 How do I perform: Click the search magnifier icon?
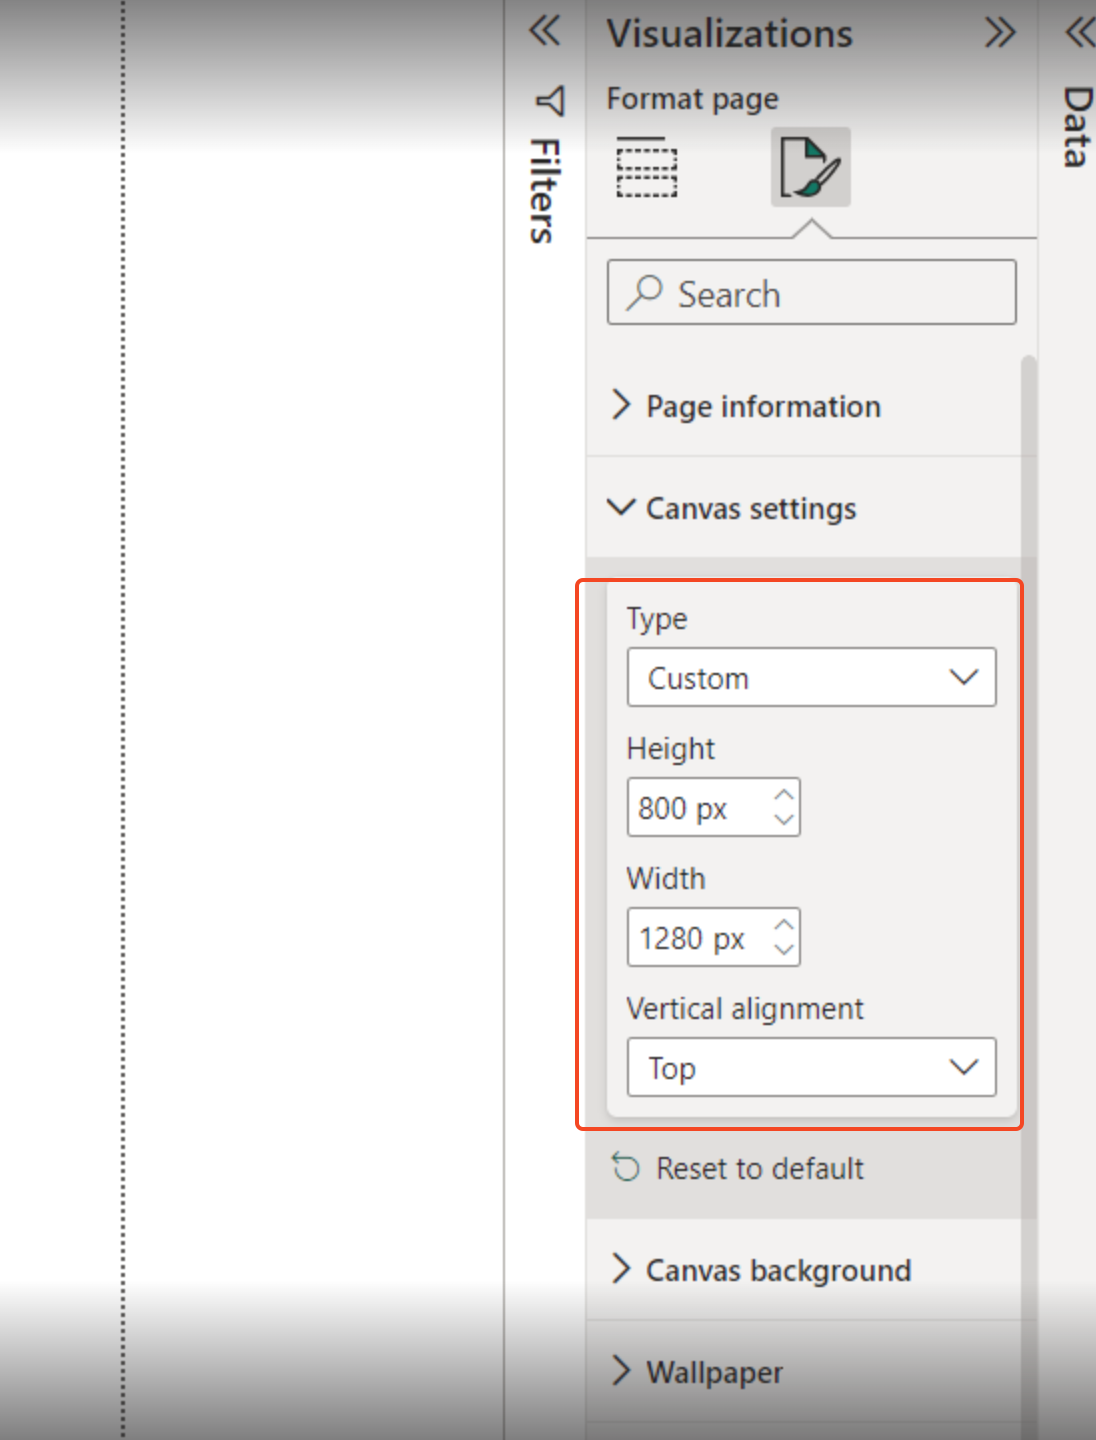click(x=645, y=293)
